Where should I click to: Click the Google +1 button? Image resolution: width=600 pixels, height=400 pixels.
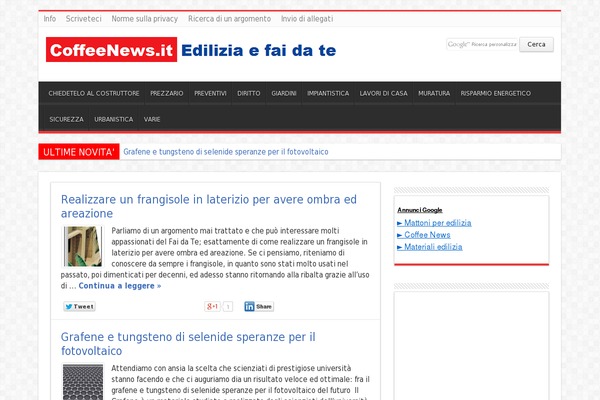click(x=212, y=307)
